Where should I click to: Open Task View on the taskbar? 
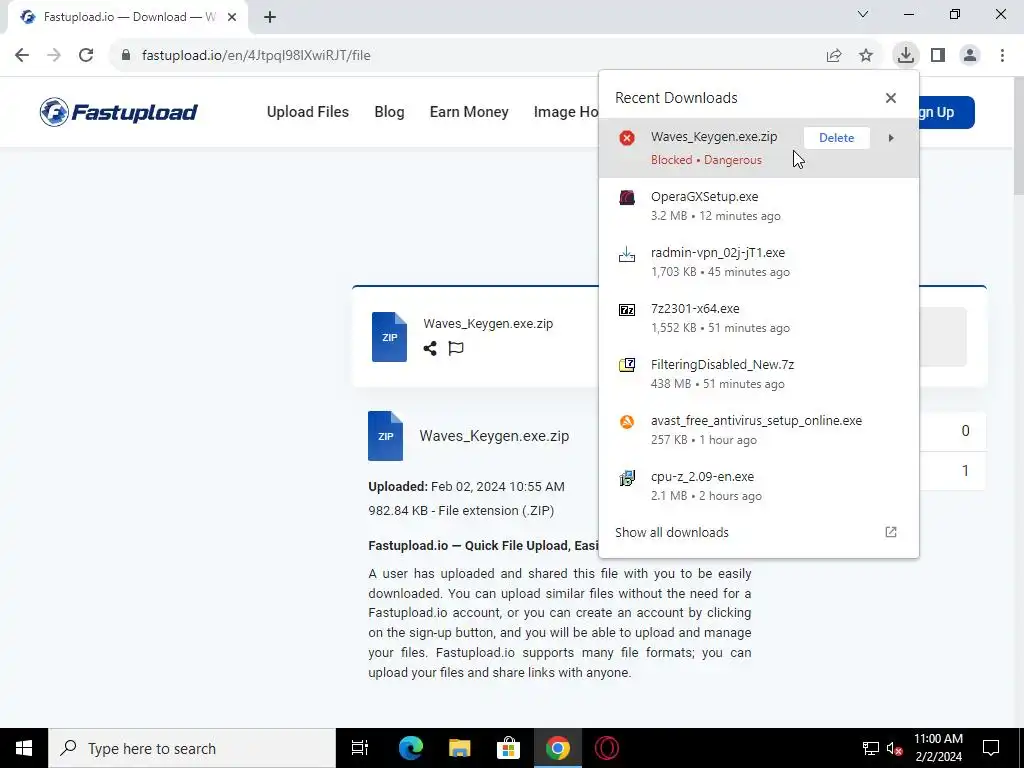pos(360,748)
